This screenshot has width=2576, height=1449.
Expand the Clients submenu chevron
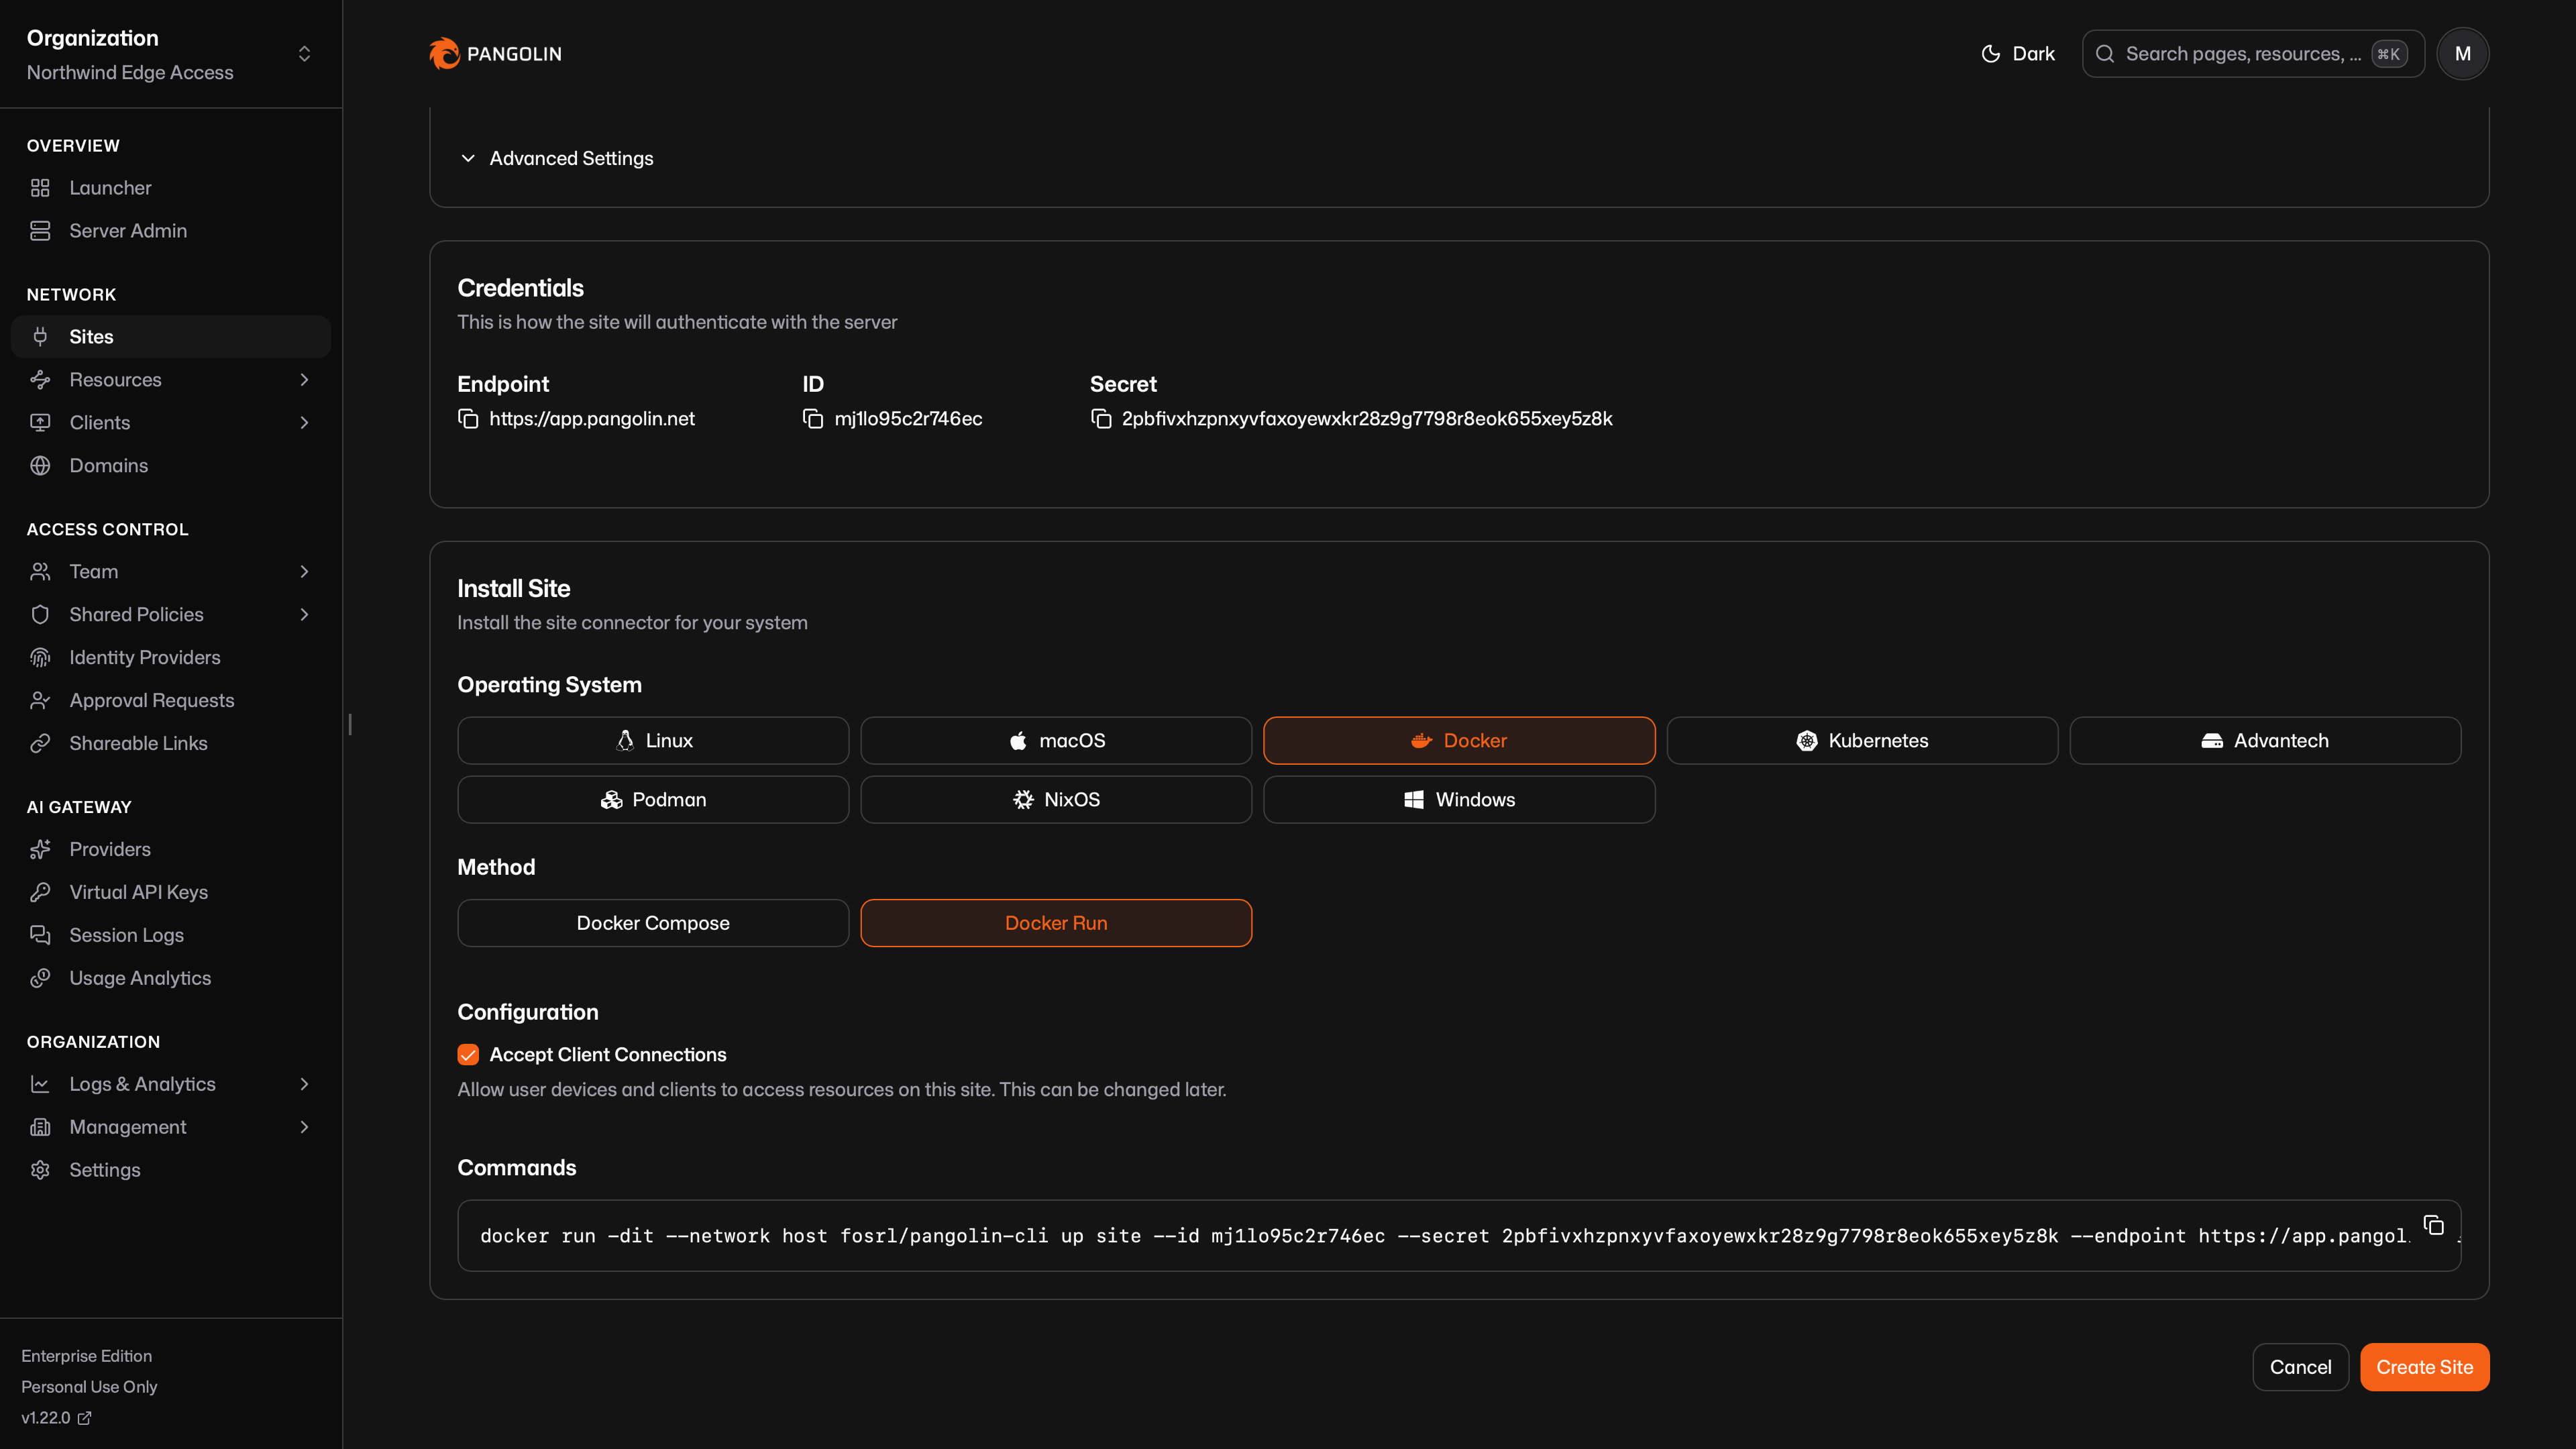coord(304,423)
